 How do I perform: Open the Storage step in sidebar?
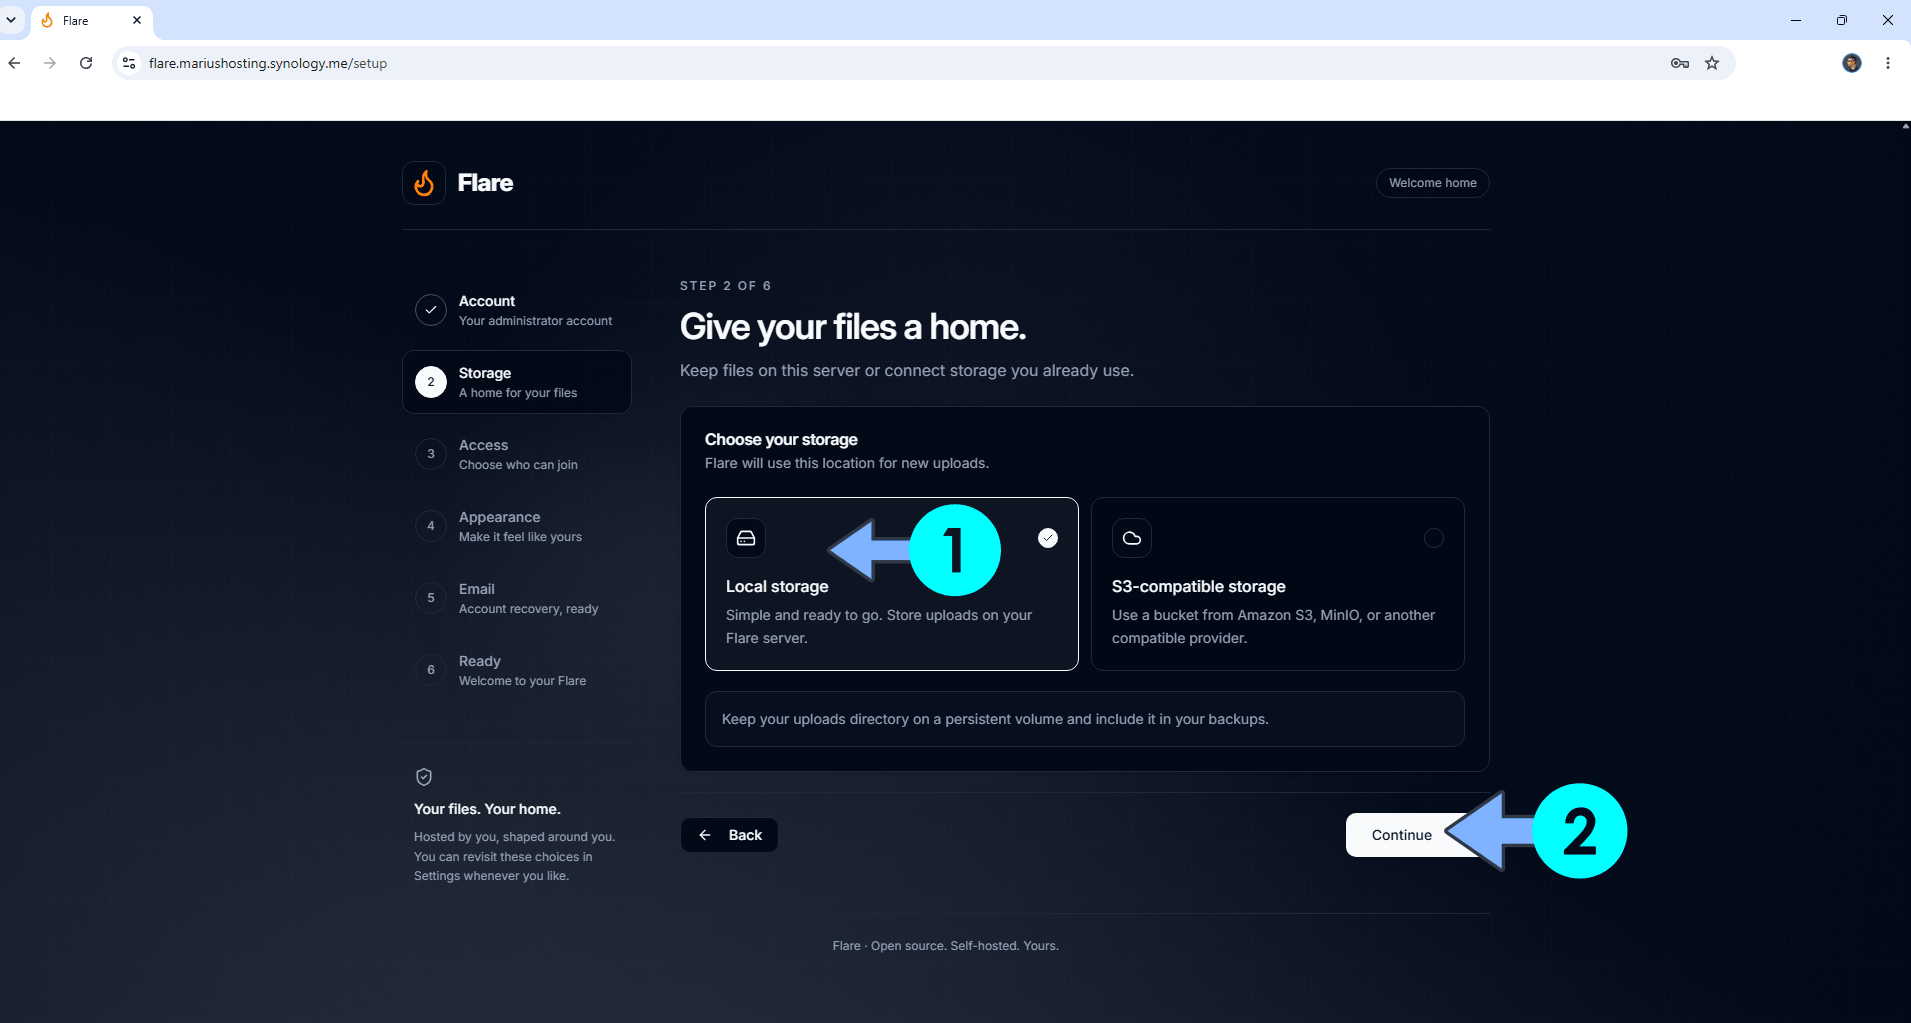coord(517,382)
